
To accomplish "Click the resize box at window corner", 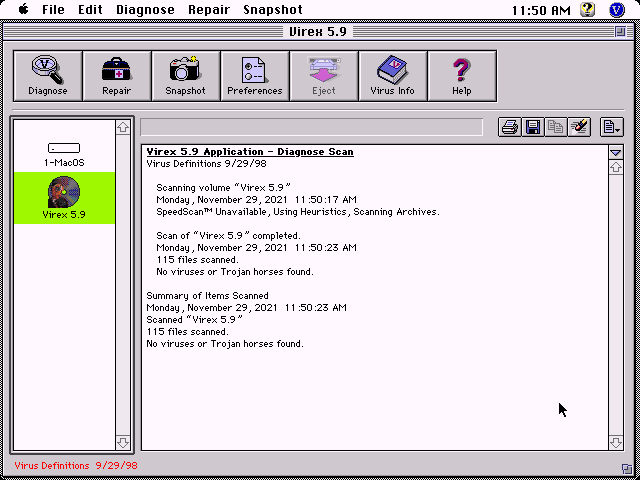I will point(627,468).
